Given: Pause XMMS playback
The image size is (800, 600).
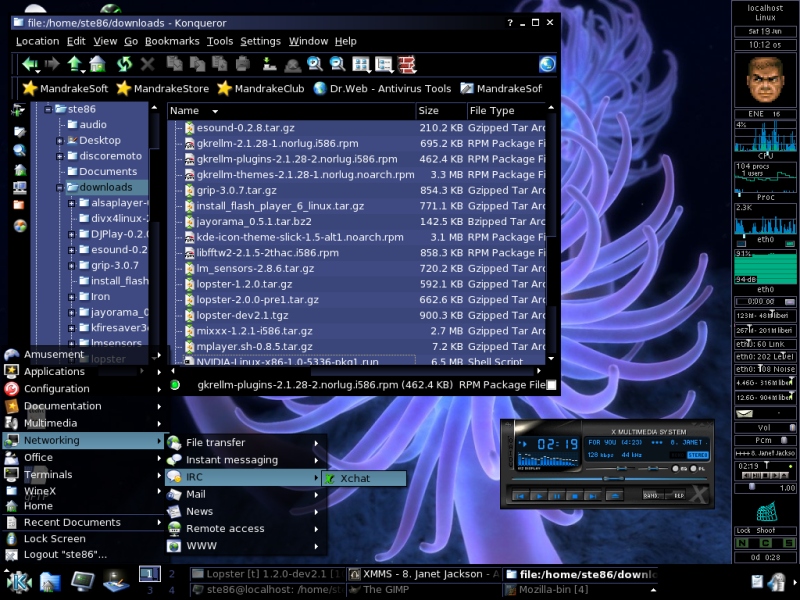Looking at the screenshot, I should [x=557, y=495].
